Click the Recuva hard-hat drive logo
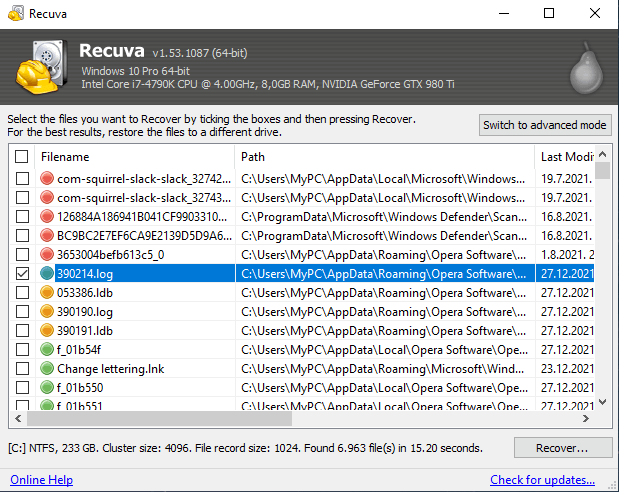The height and width of the screenshot is (492, 619). [41, 67]
